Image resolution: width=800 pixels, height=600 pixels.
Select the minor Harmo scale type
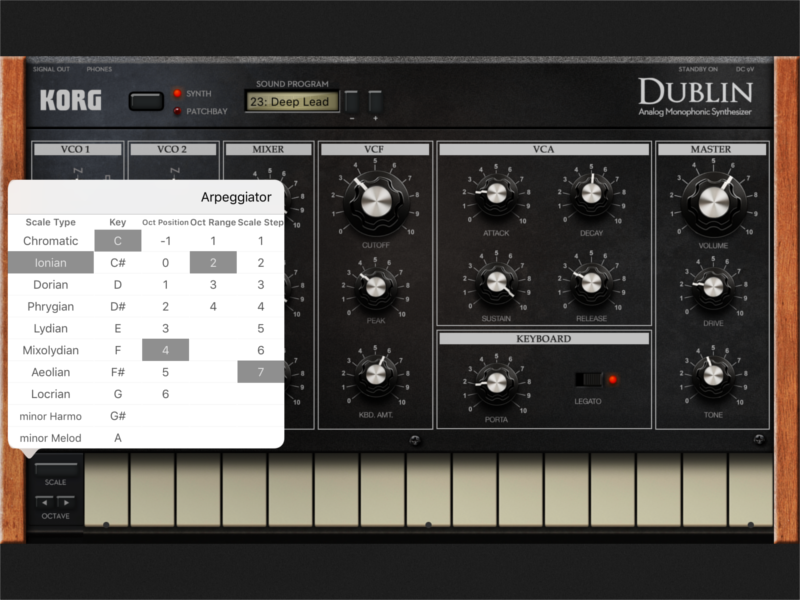tap(51, 416)
